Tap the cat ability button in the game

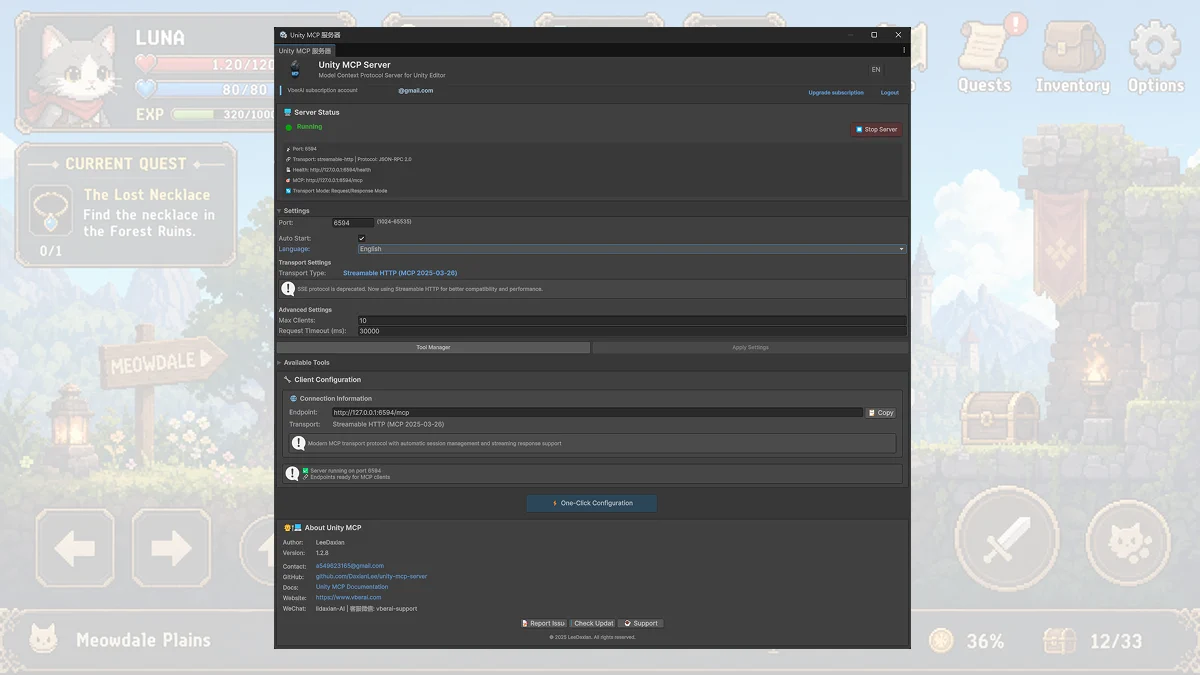pos(1128,542)
